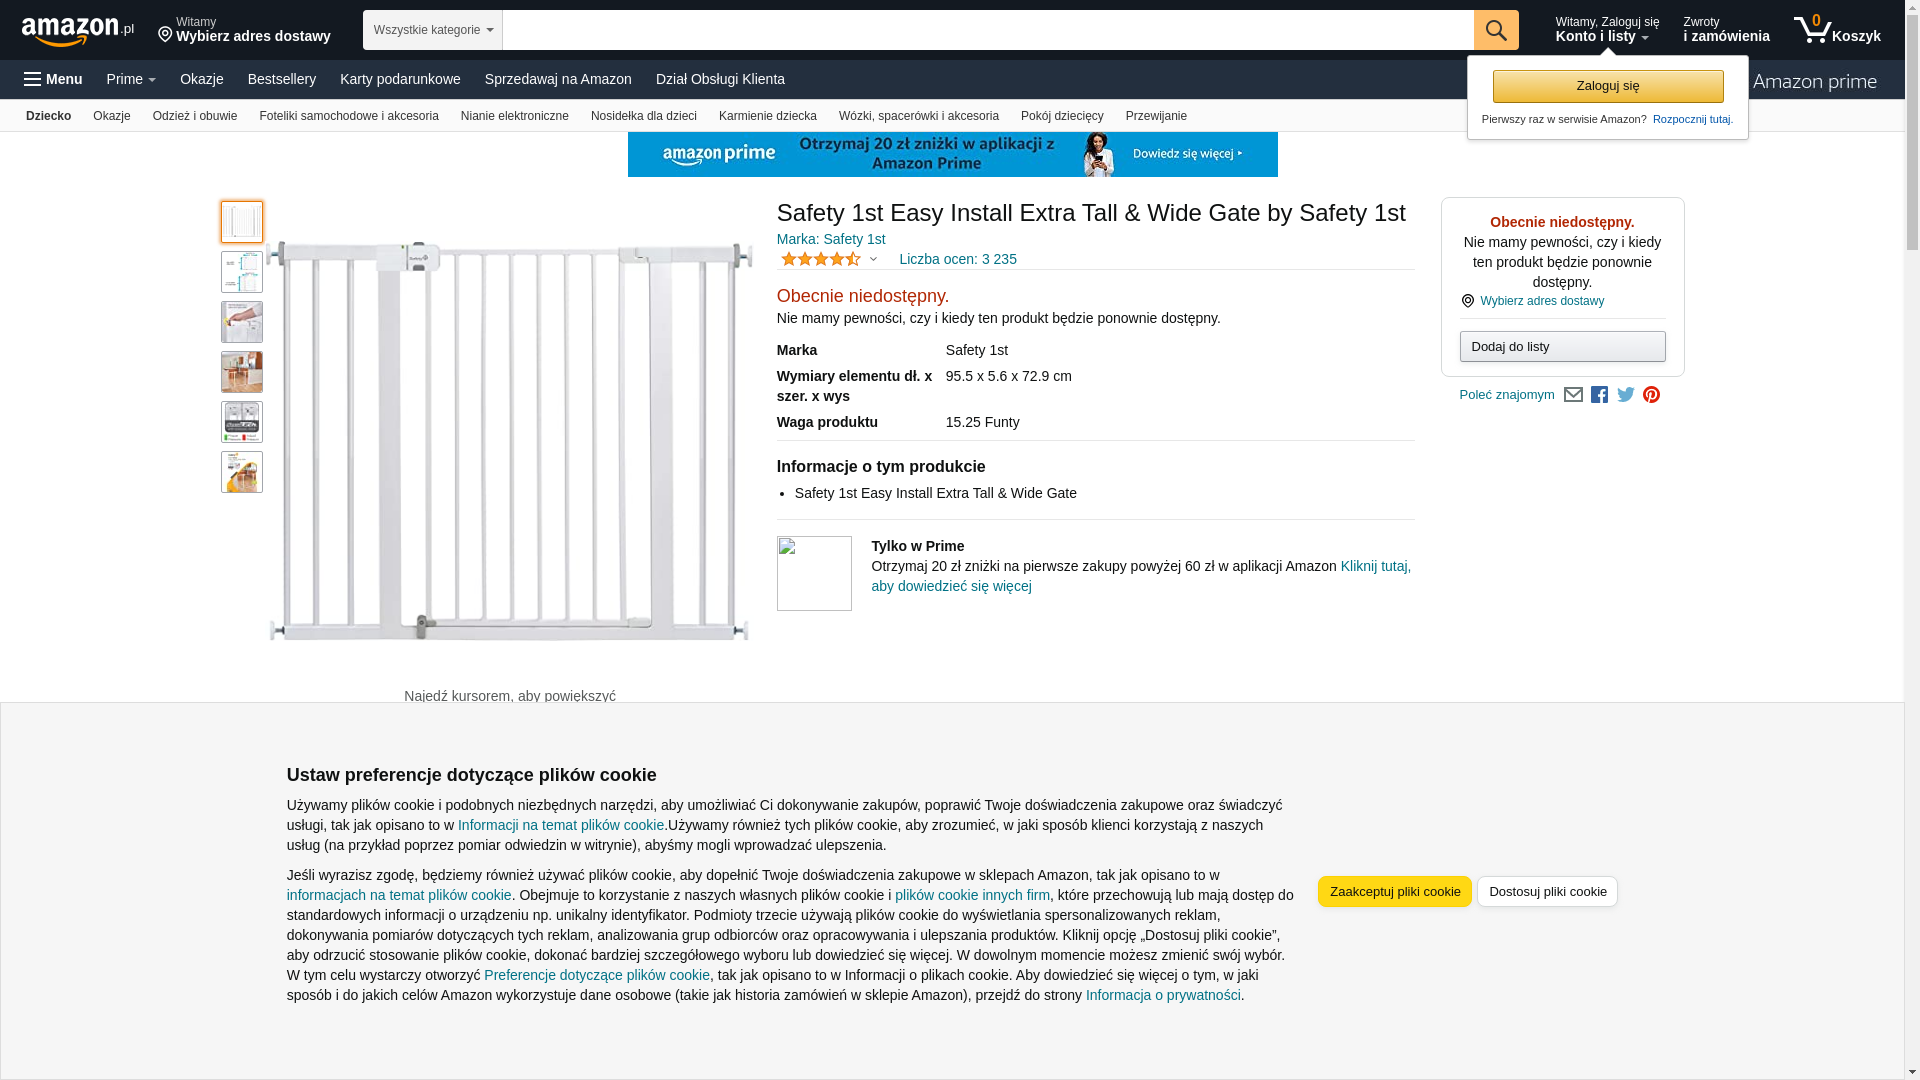This screenshot has height=1080, width=1920.
Task: Click into the search text field
Action: [x=987, y=30]
